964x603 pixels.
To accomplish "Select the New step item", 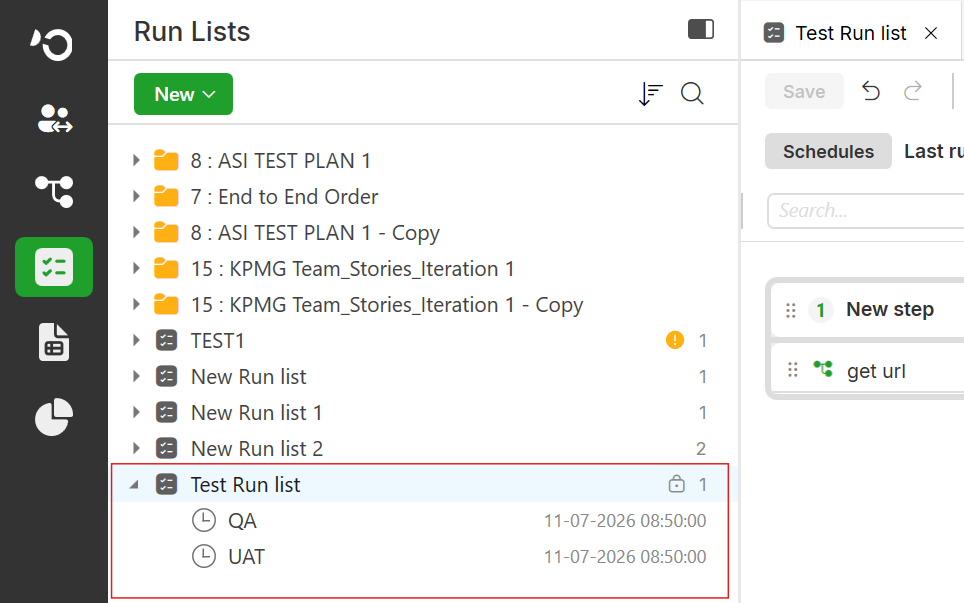I will pyautogui.click(x=867, y=310).
